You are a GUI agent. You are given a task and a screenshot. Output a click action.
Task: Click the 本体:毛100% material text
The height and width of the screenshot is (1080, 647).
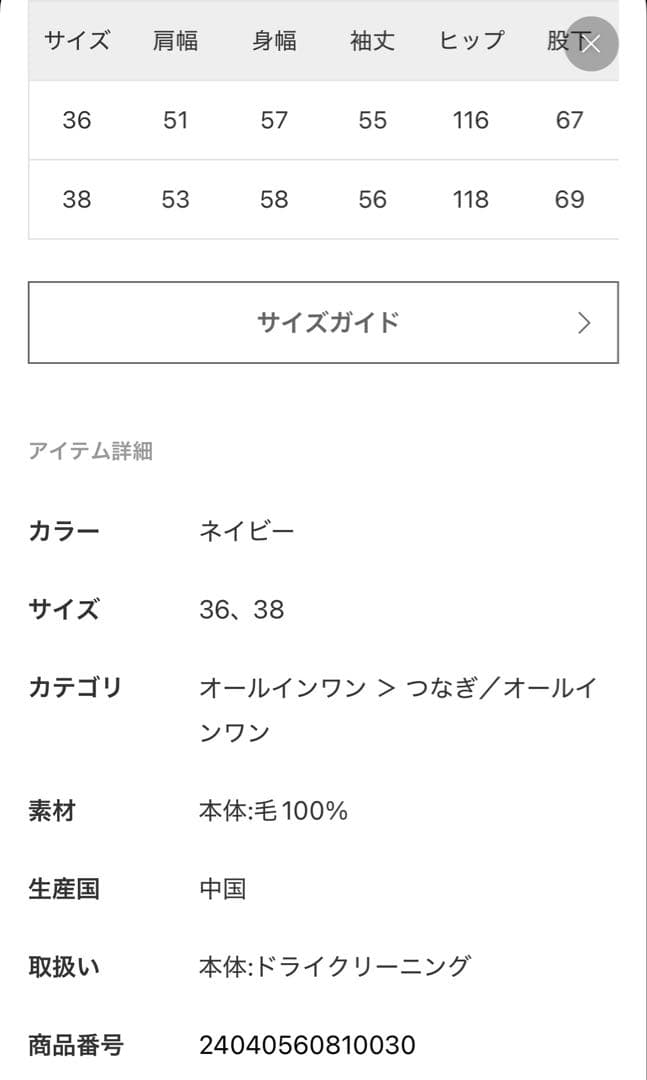coord(273,811)
